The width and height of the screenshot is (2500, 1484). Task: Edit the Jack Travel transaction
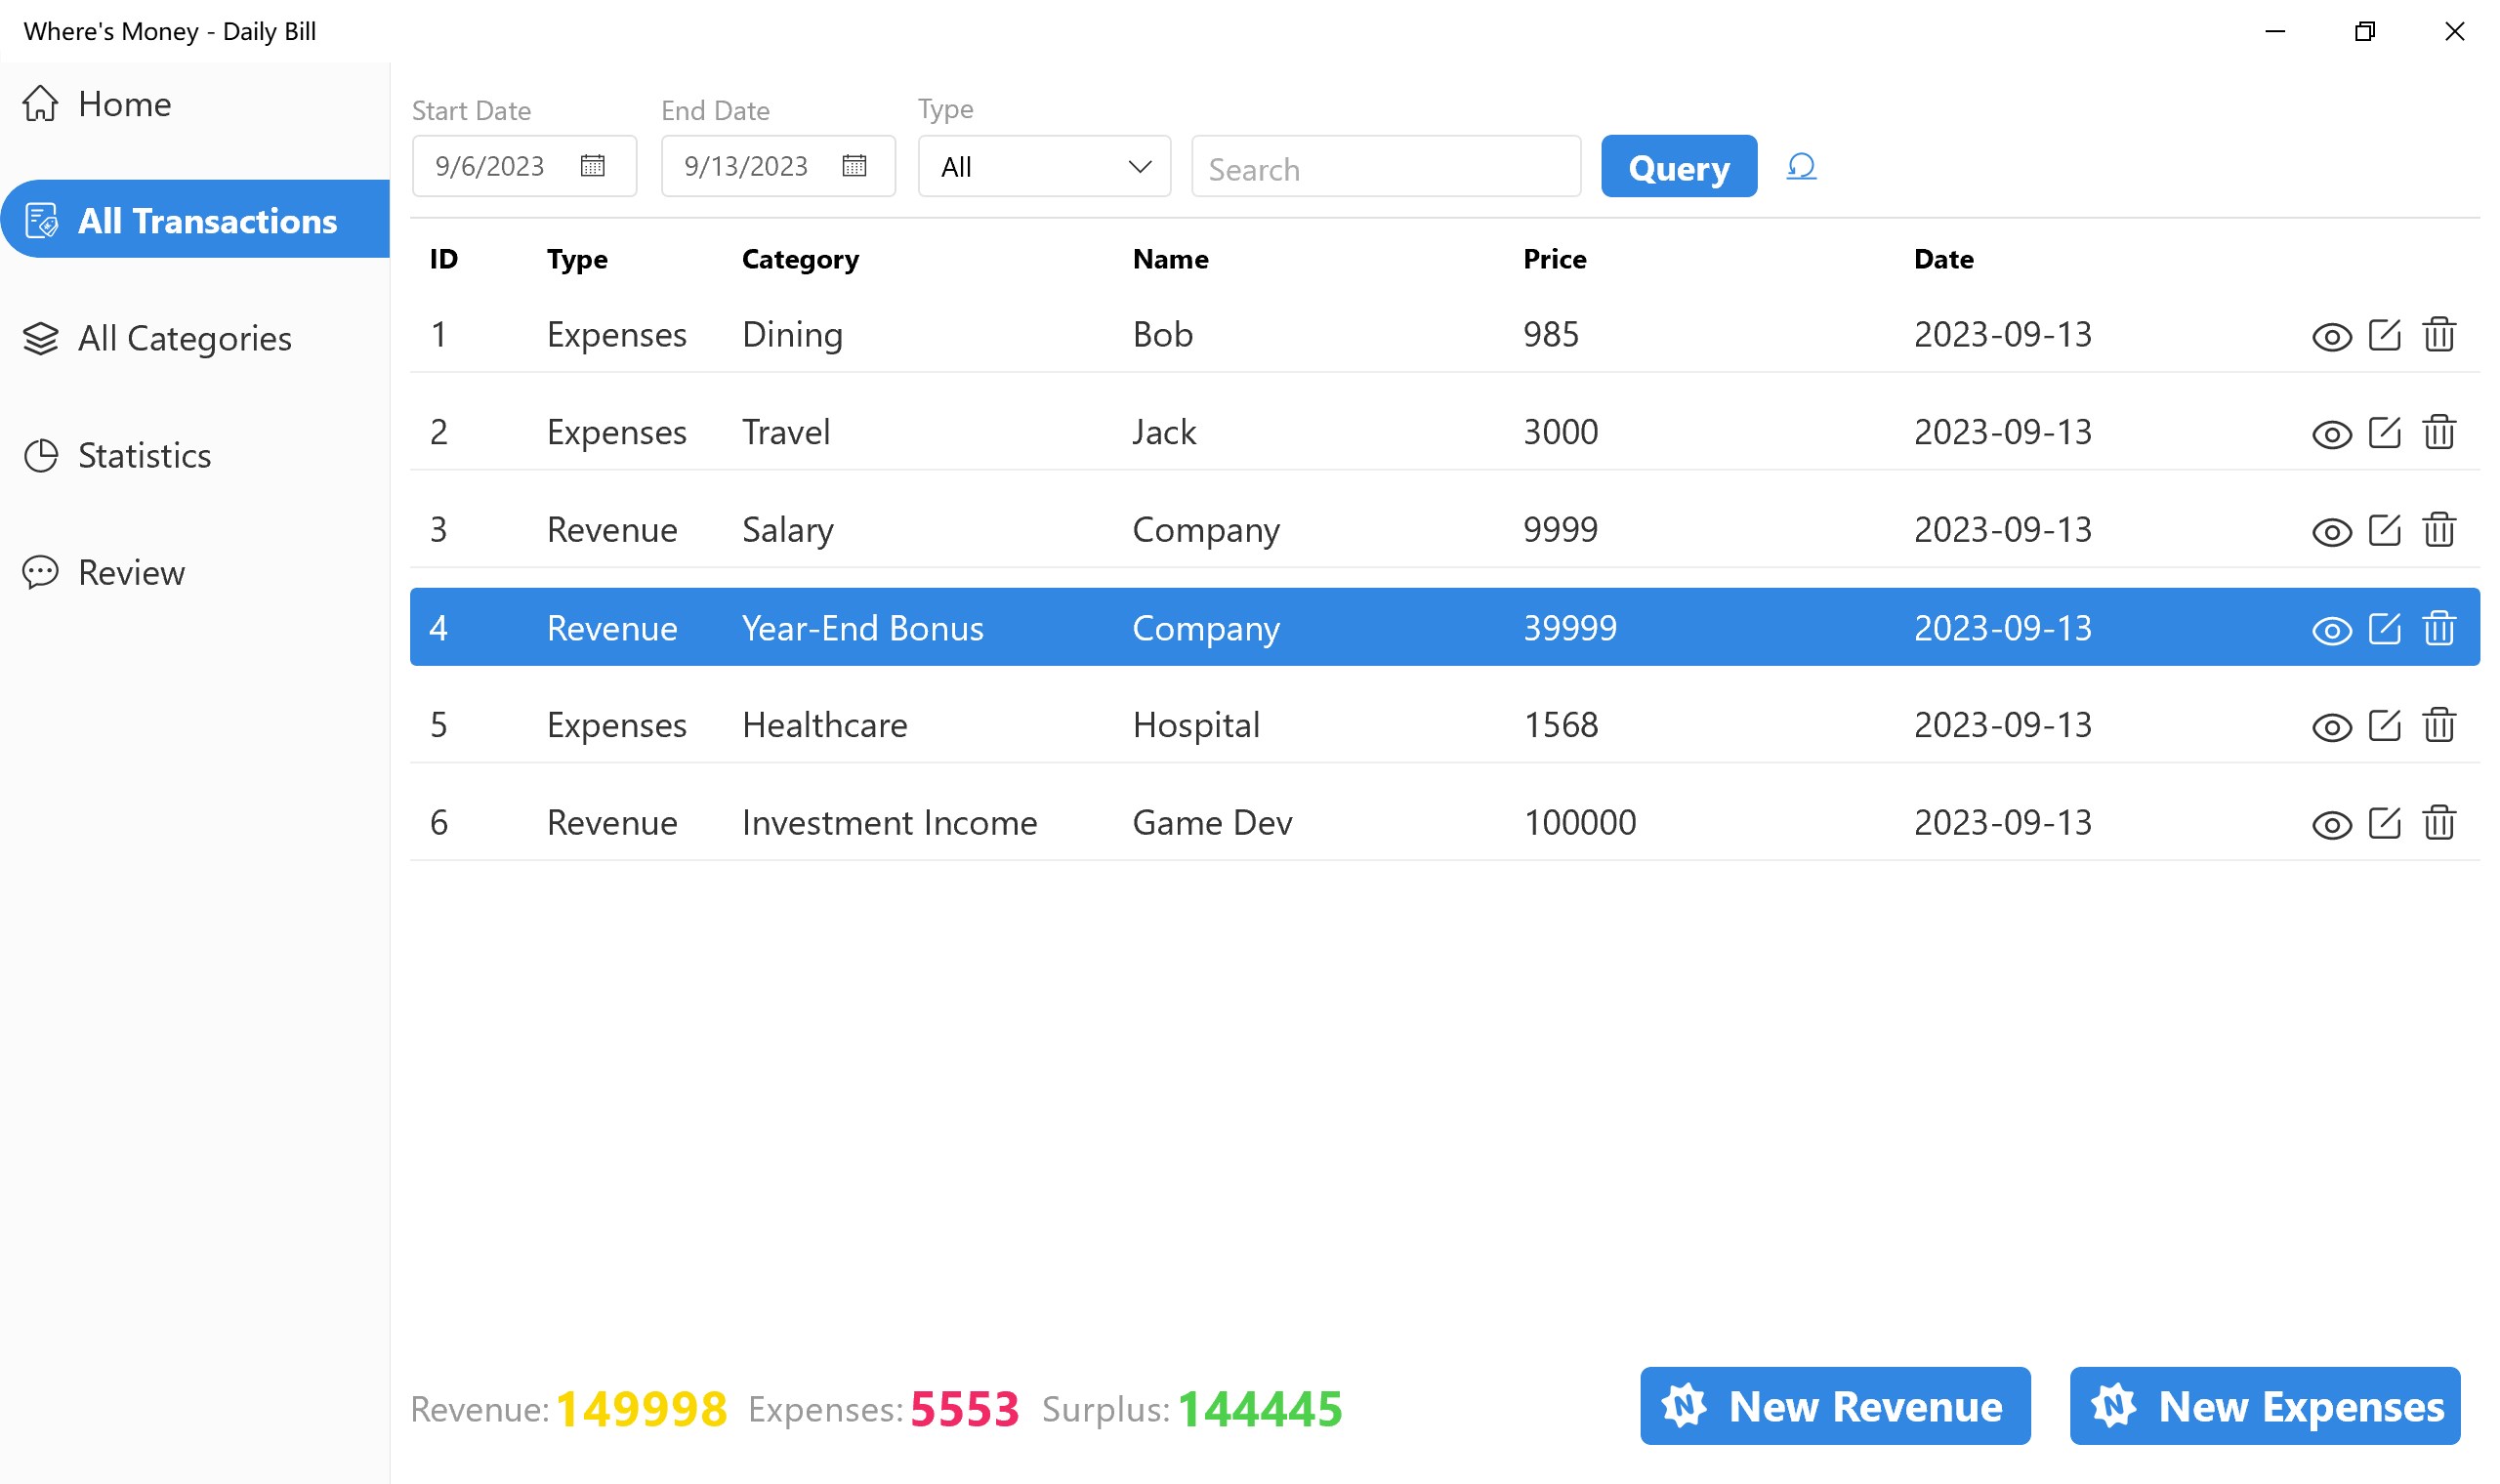tap(2384, 433)
